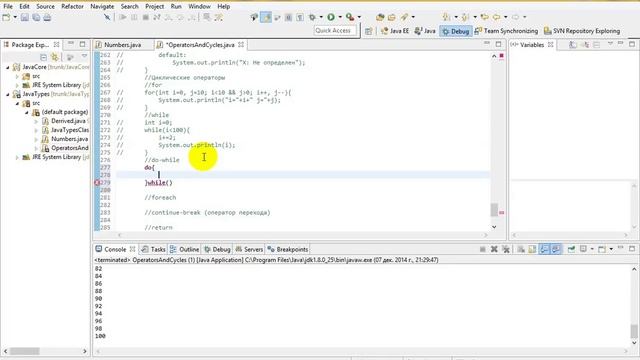Open the Refactor menu
This screenshot has height=360, width=640.
pyautogui.click(x=72, y=7)
